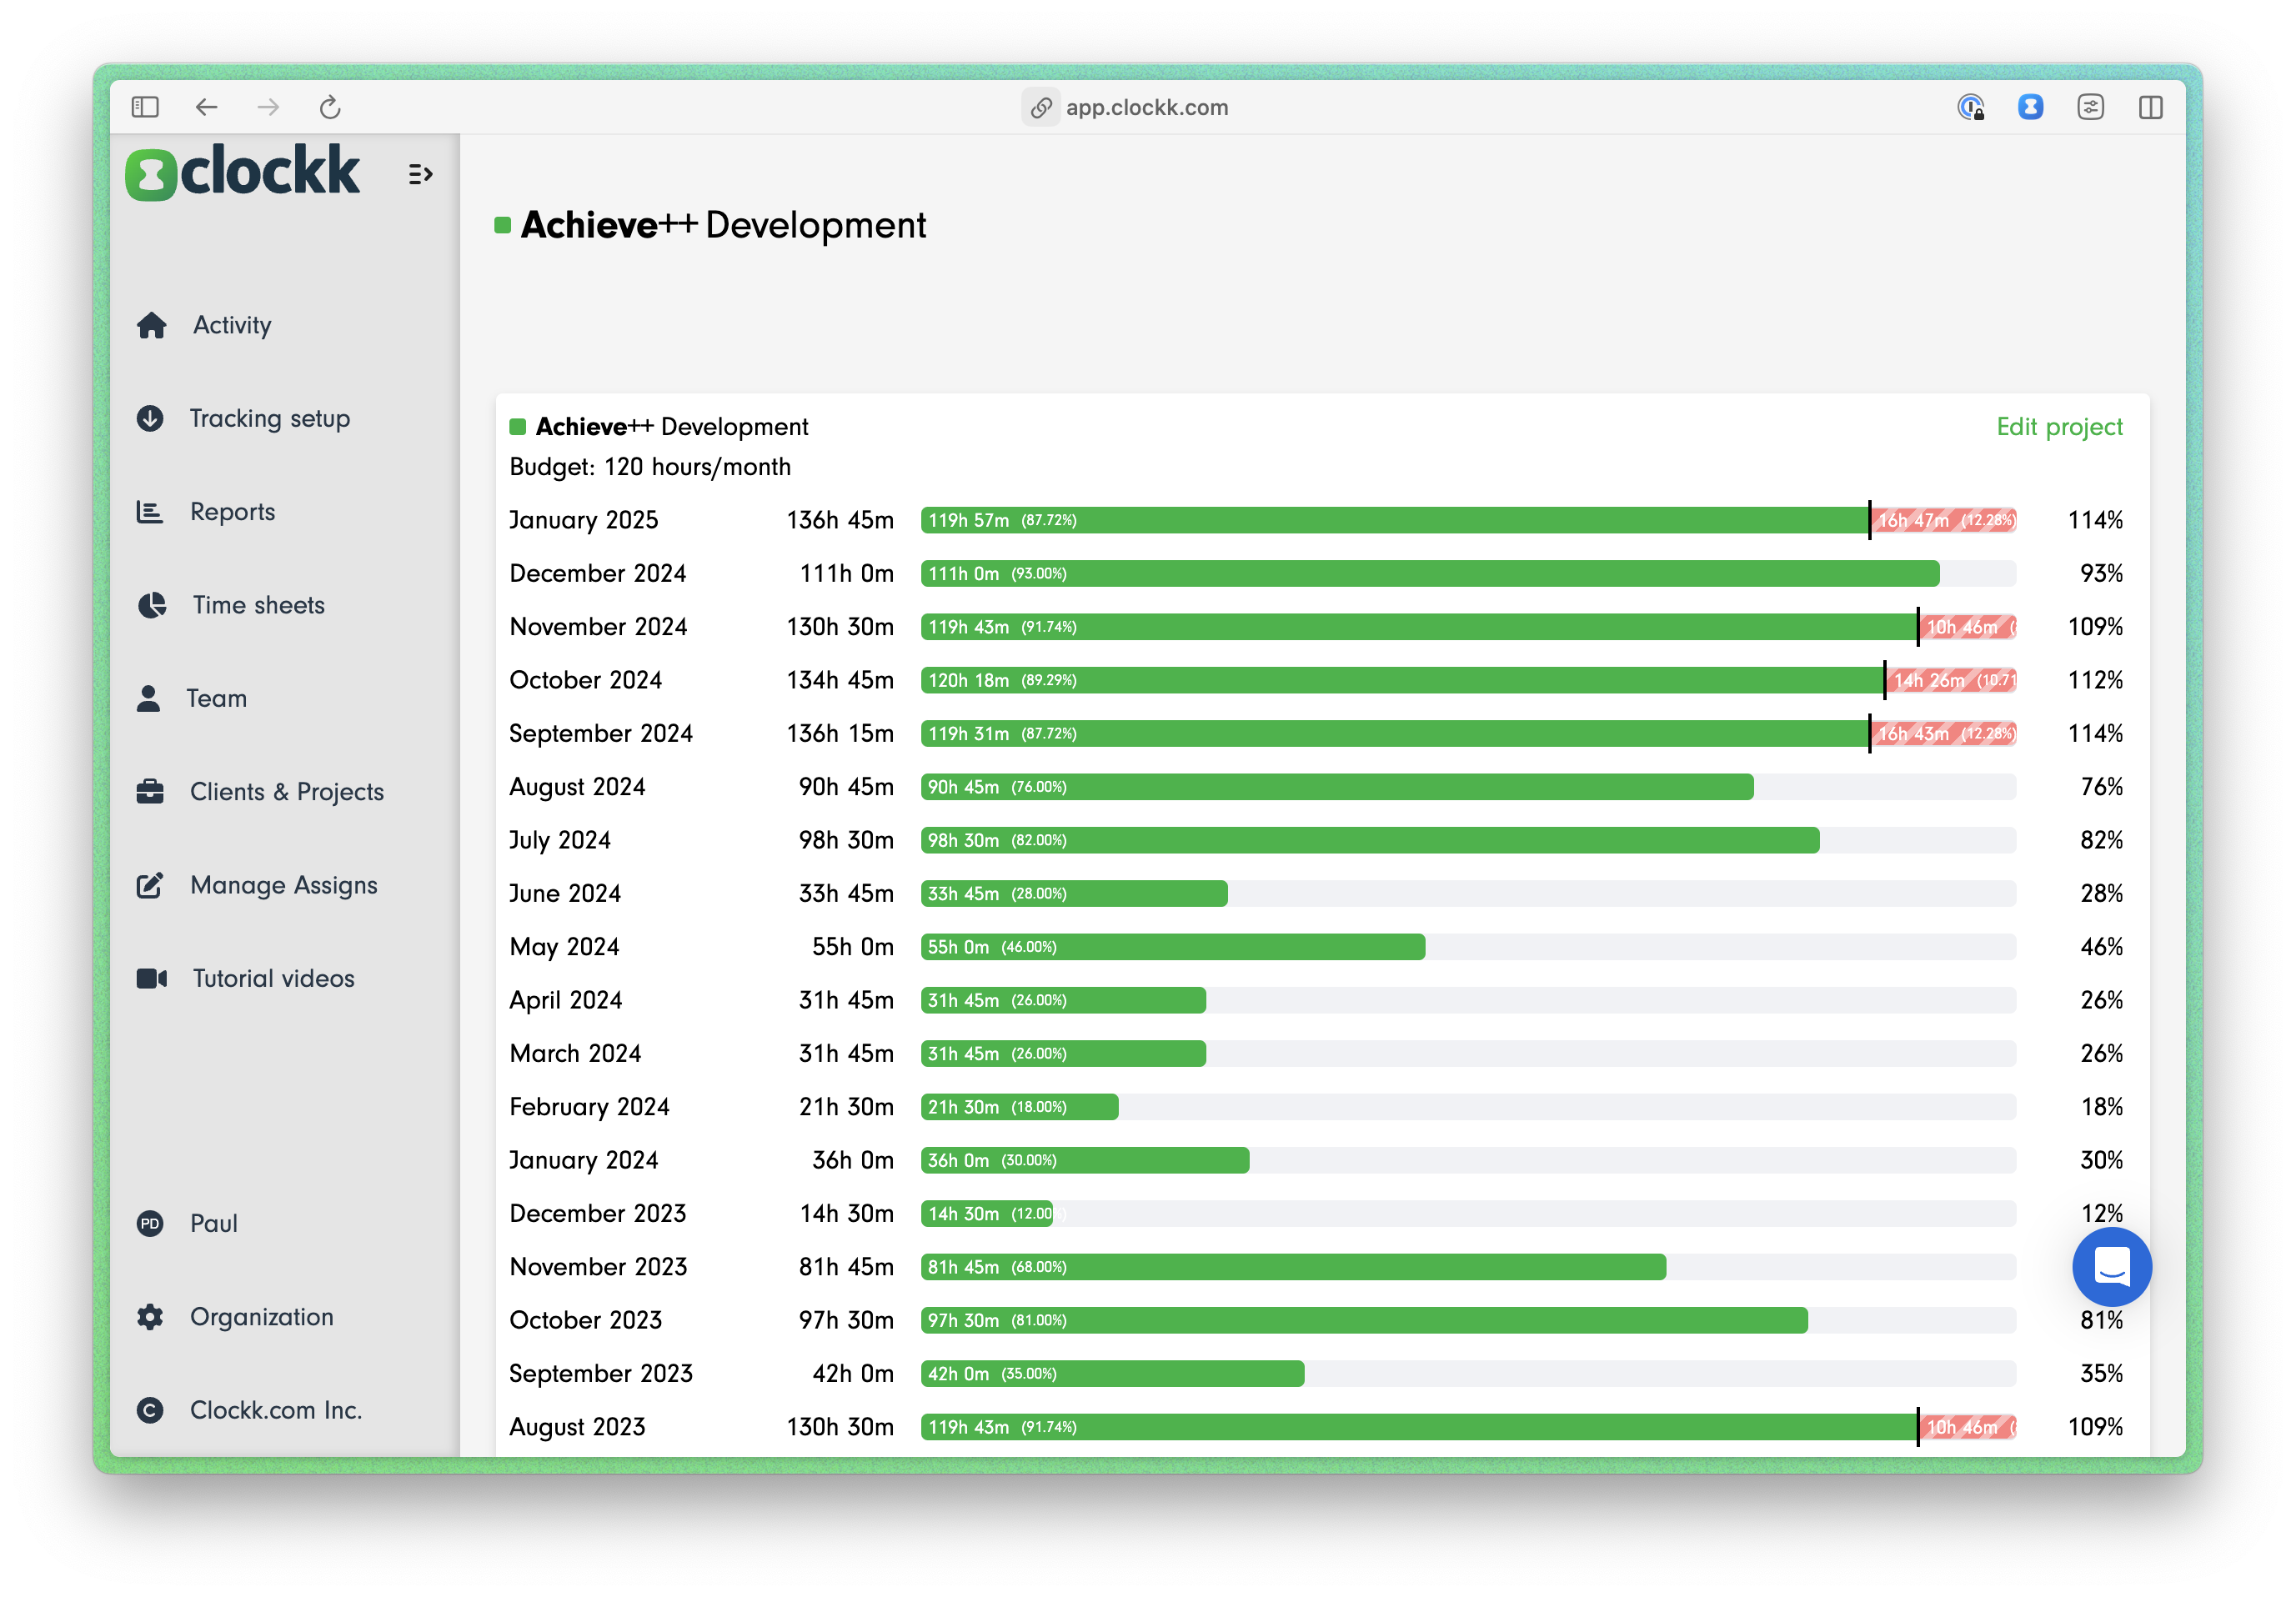Click the December 2024 month label
This screenshot has width=2296, height=1597.
click(x=598, y=573)
